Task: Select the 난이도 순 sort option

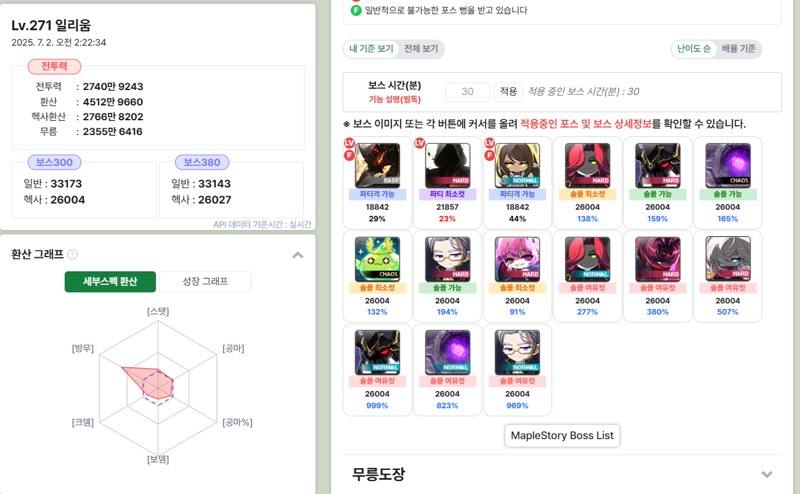Action: (x=693, y=49)
